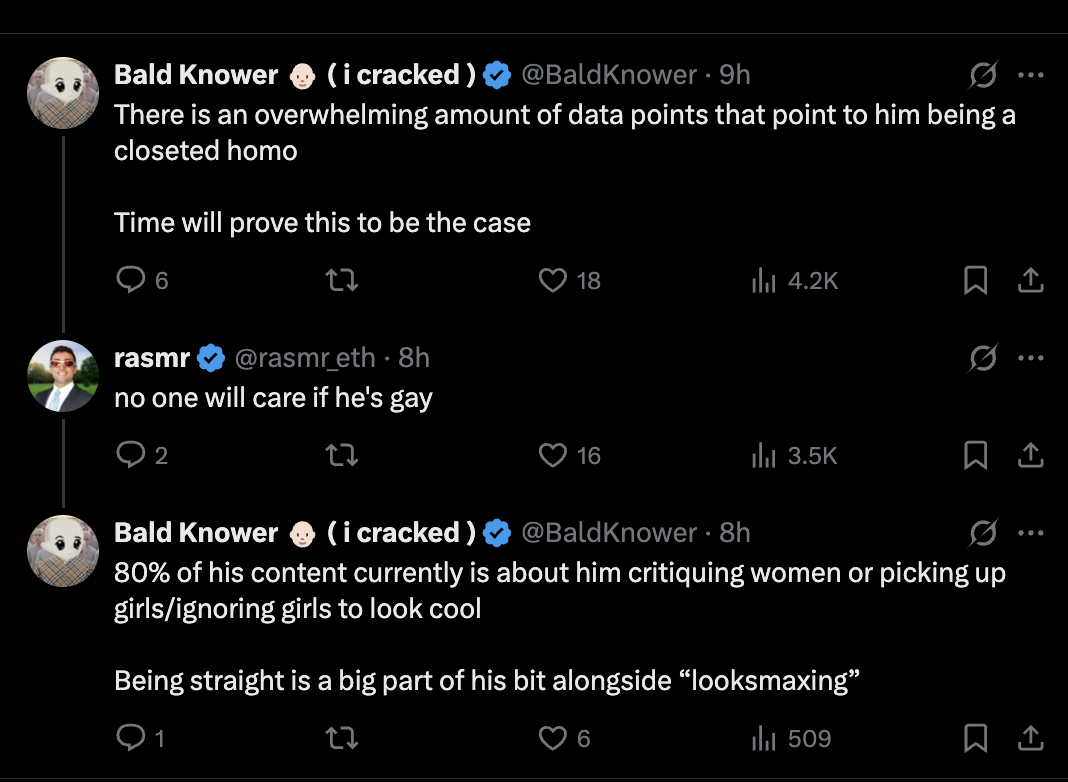The width and height of the screenshot is (1068, 782).
Task: Open more options on rasmr's tweet
Action: [1030, 357]
